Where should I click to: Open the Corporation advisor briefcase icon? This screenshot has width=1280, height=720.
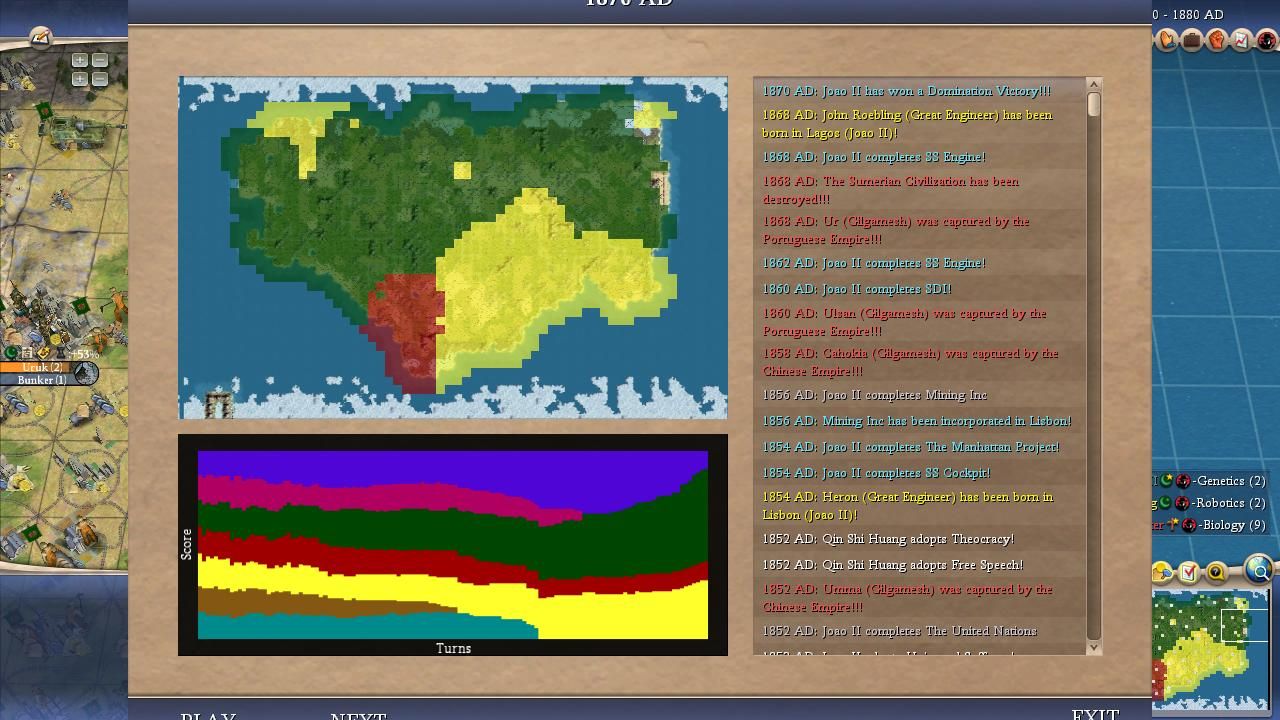[1191, 40]
